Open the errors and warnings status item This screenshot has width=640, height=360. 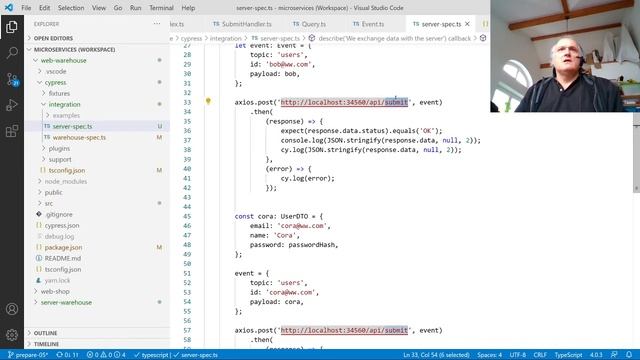pos(106,355)
